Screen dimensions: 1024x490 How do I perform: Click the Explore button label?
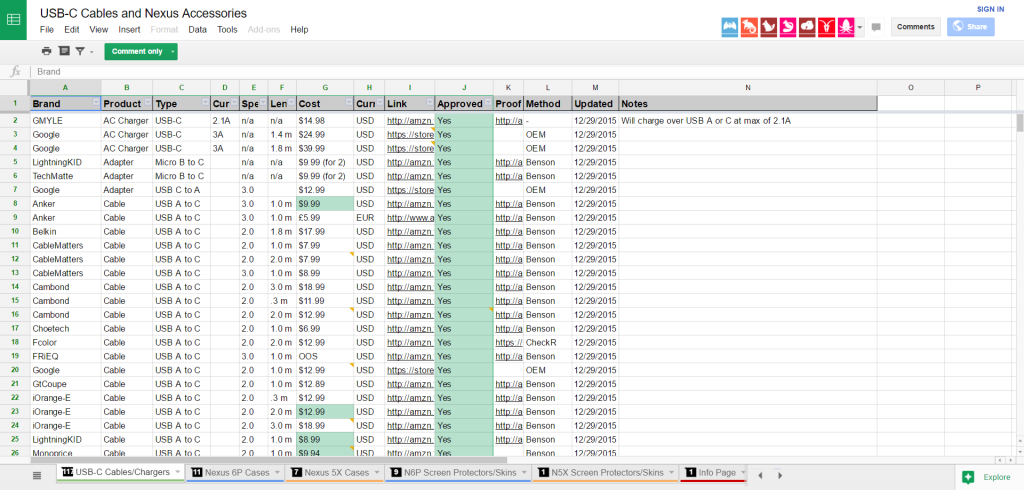(x=997, y=477)
